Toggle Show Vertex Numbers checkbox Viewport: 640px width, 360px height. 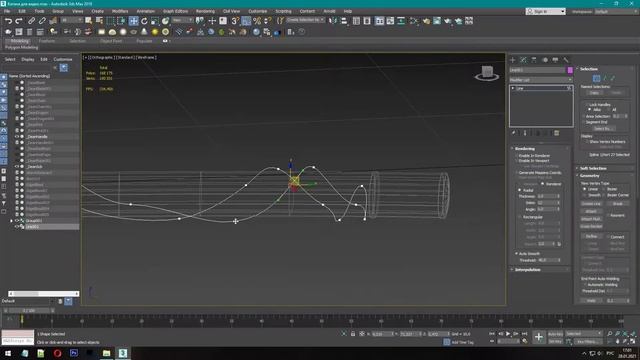point(587,142)
